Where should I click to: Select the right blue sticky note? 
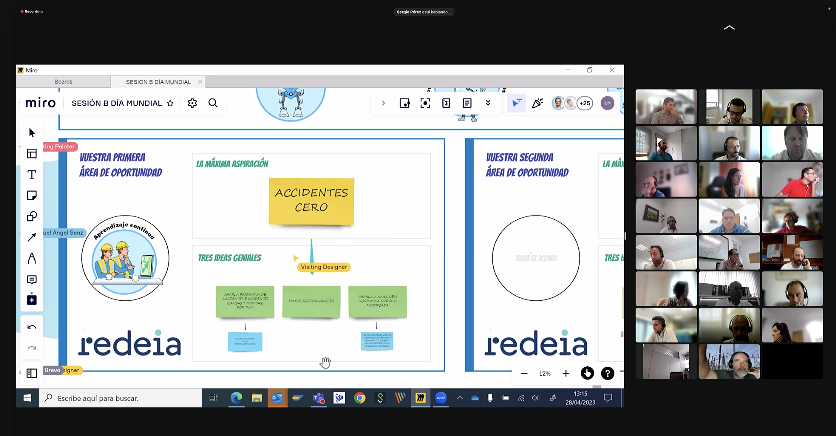click(x=377, y=341)
